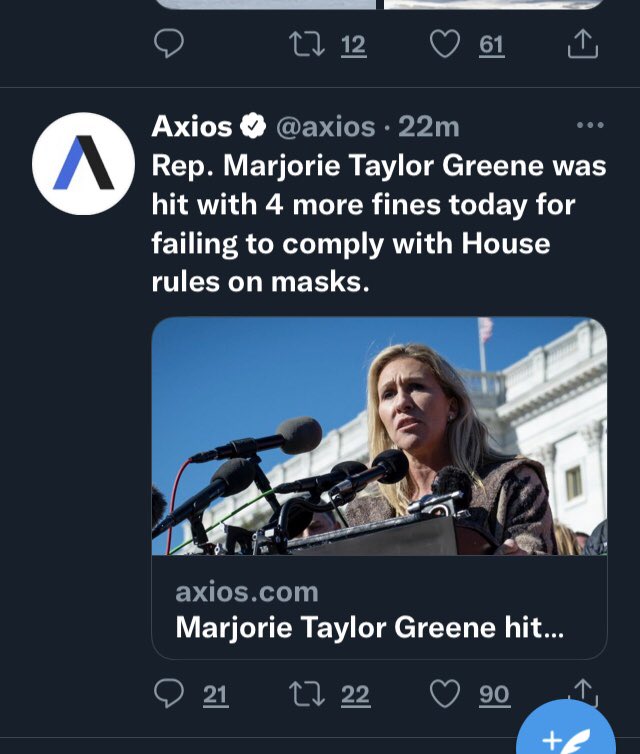Like the upper tweet with 61 likes
This screenshot has height=754, width=640.
click(444, 44)
